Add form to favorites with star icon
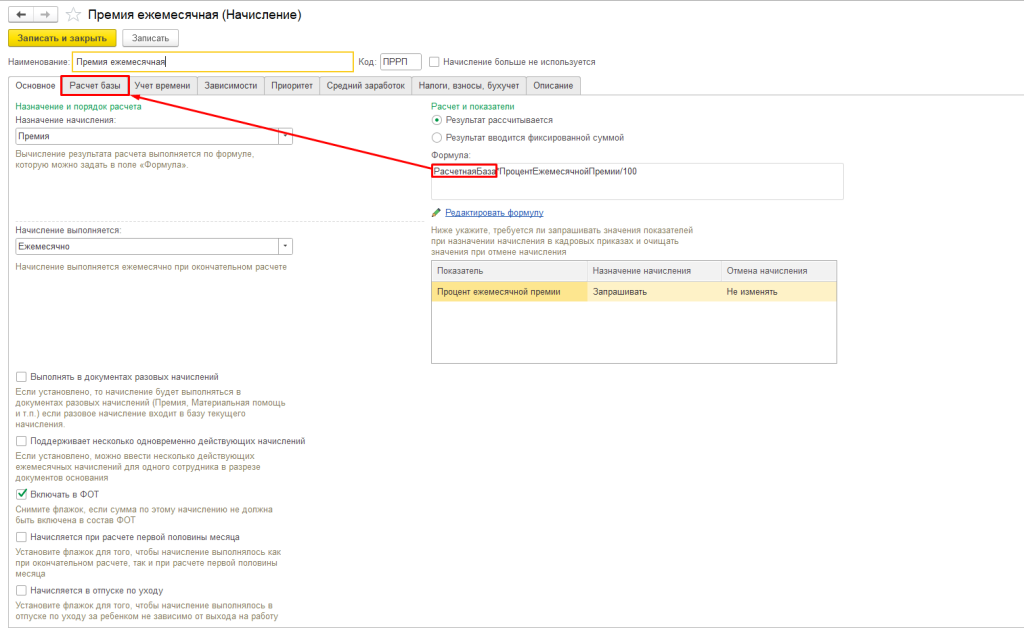This screenshot has width=1024, height=632. click(x=73, y=15)
